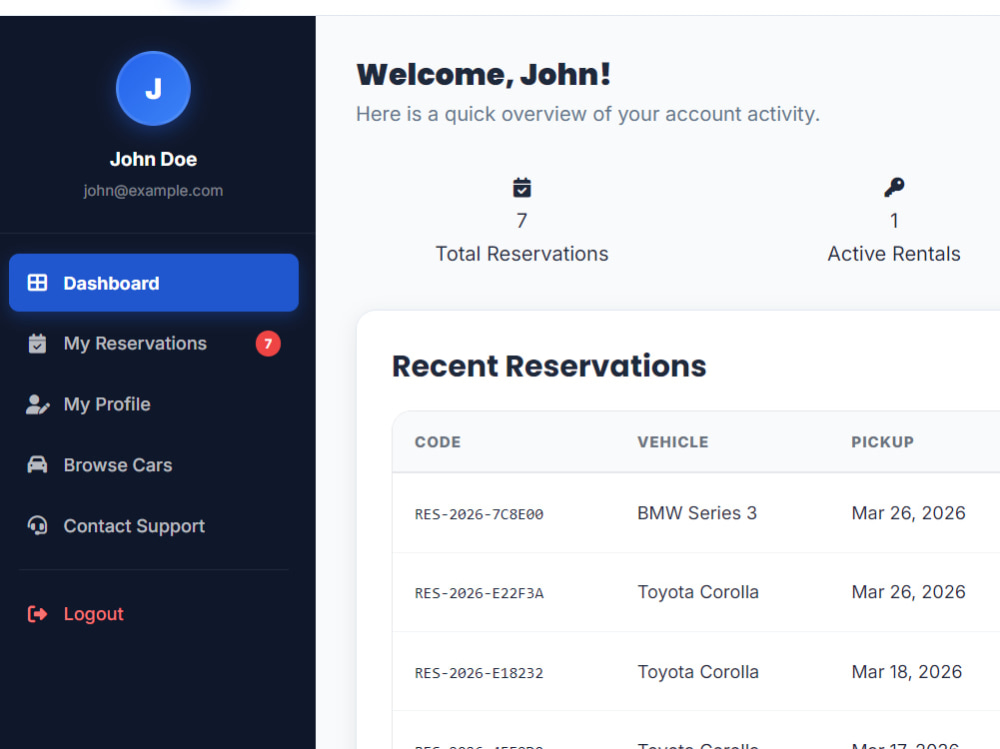Click the Welcome, John! heading
Screen dimensions: 1000x749
(x=483, y=74)
